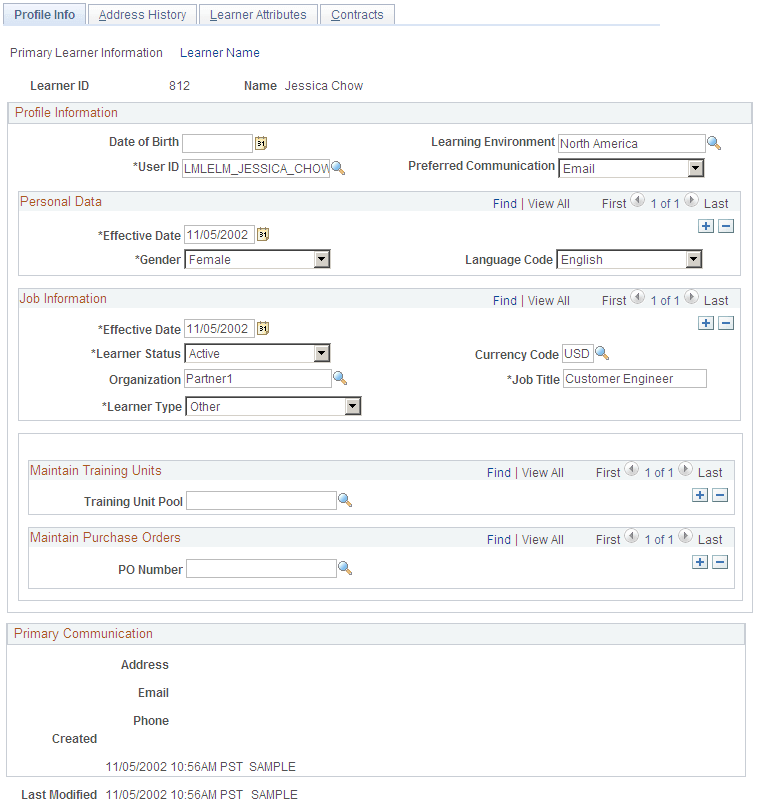Open the Gender dropdown

click(x=322, y=259)
